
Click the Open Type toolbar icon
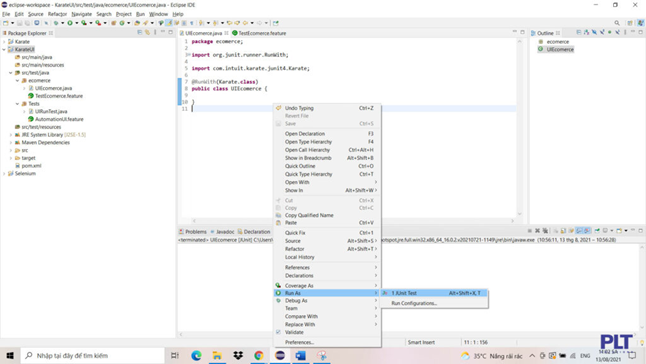click(x=137, y=23)
